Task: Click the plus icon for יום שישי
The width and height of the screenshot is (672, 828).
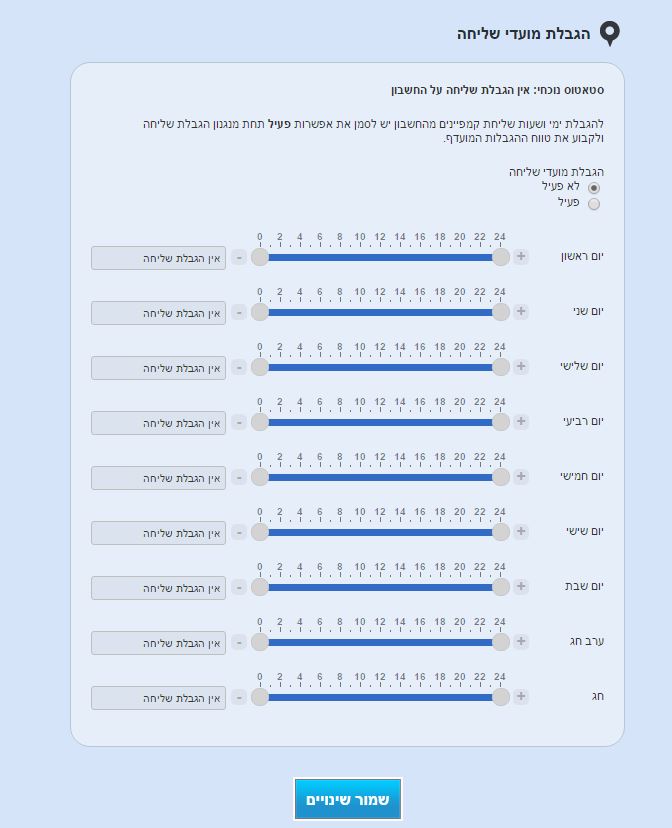Action: [x=521, y=532]
